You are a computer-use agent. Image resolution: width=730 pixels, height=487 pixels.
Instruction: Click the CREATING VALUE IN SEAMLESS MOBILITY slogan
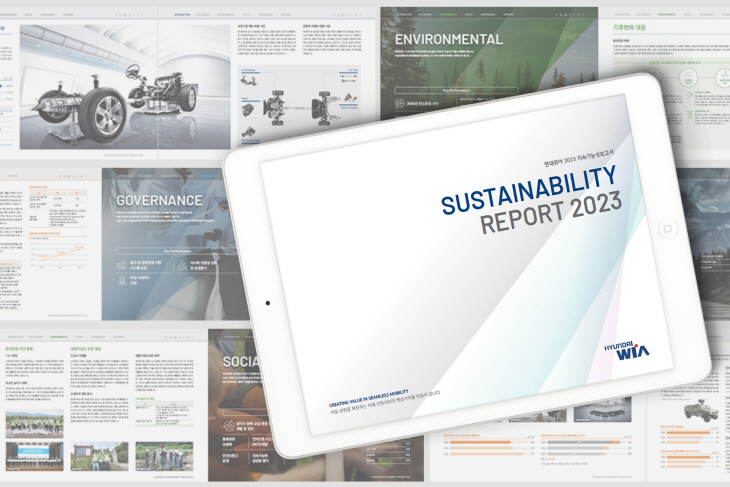coord(369,398)
